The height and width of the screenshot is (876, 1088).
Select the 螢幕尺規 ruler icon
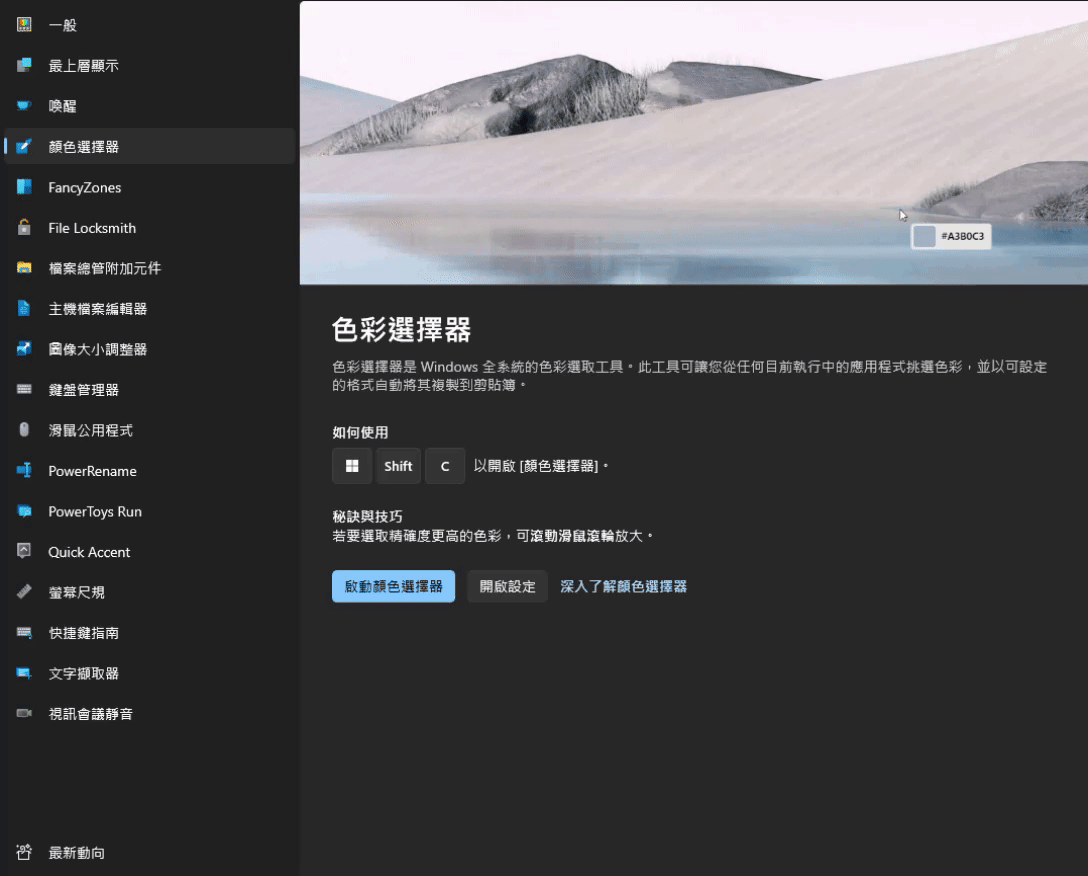(23, 592)
